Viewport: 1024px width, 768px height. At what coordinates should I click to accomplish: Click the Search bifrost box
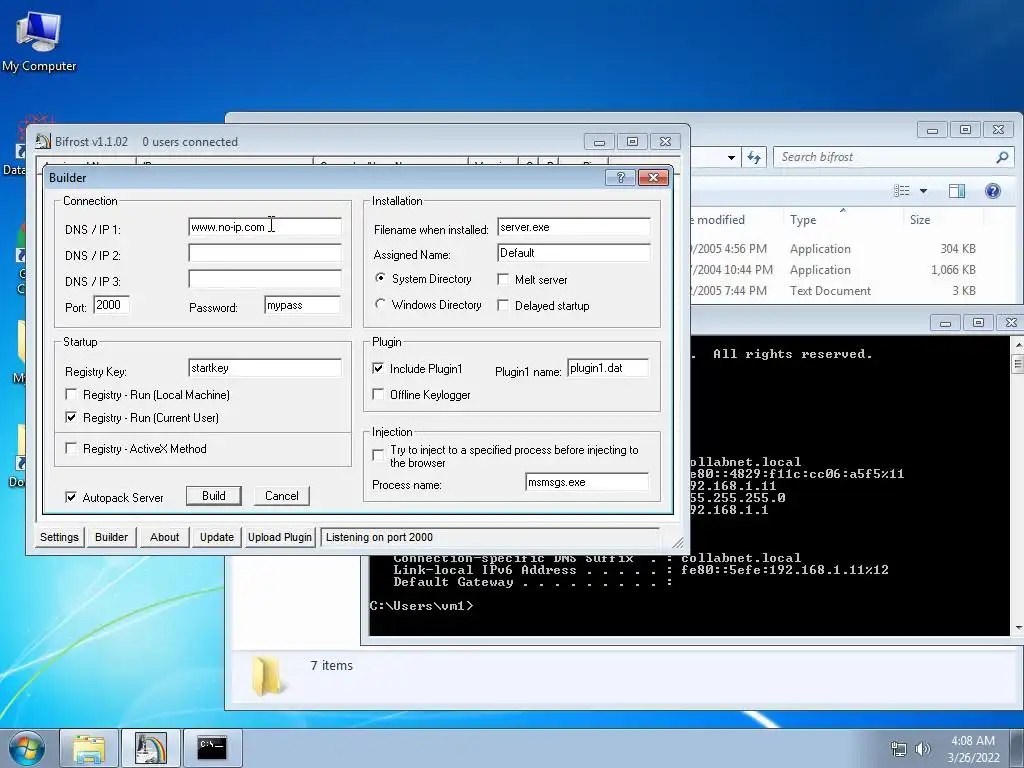892,157
